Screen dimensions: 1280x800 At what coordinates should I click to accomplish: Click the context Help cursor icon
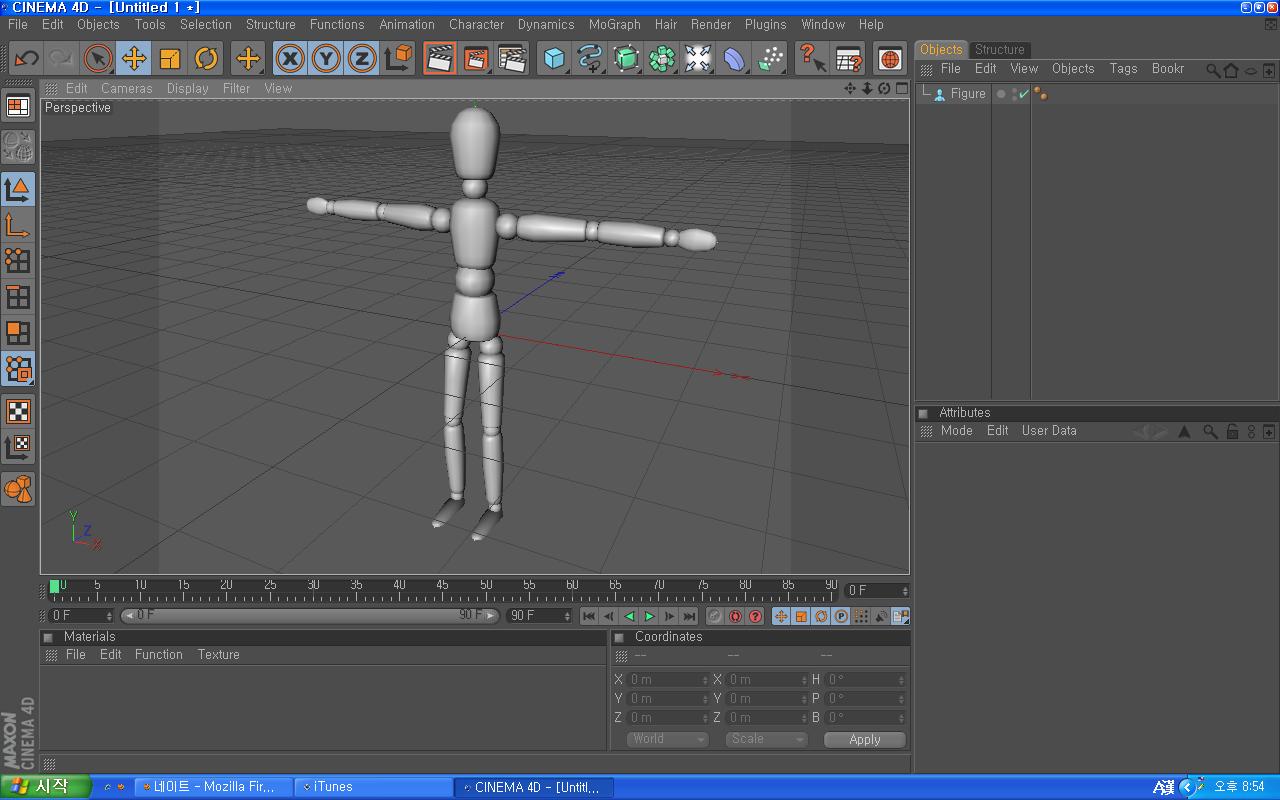[812, 59]
